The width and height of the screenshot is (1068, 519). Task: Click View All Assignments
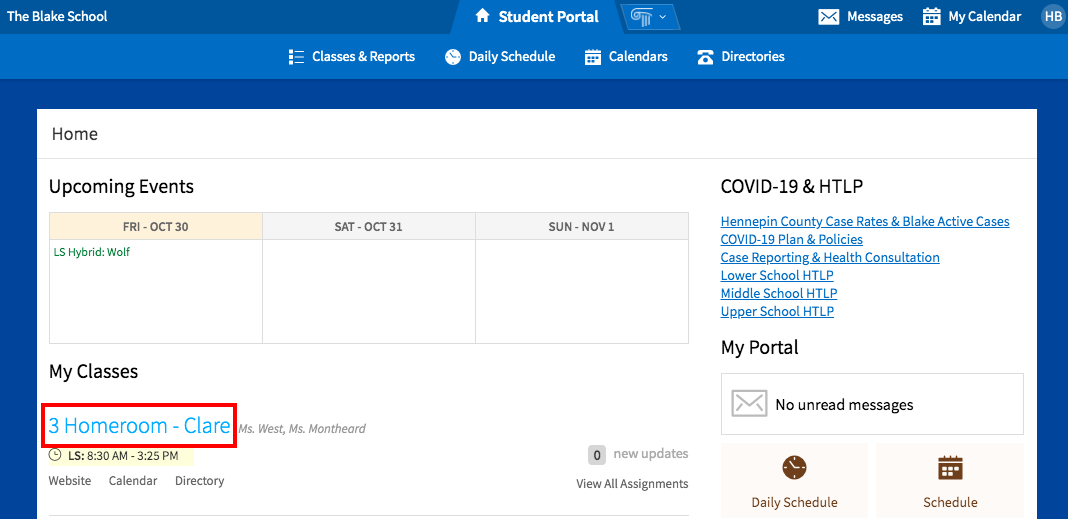pos(632,484)
